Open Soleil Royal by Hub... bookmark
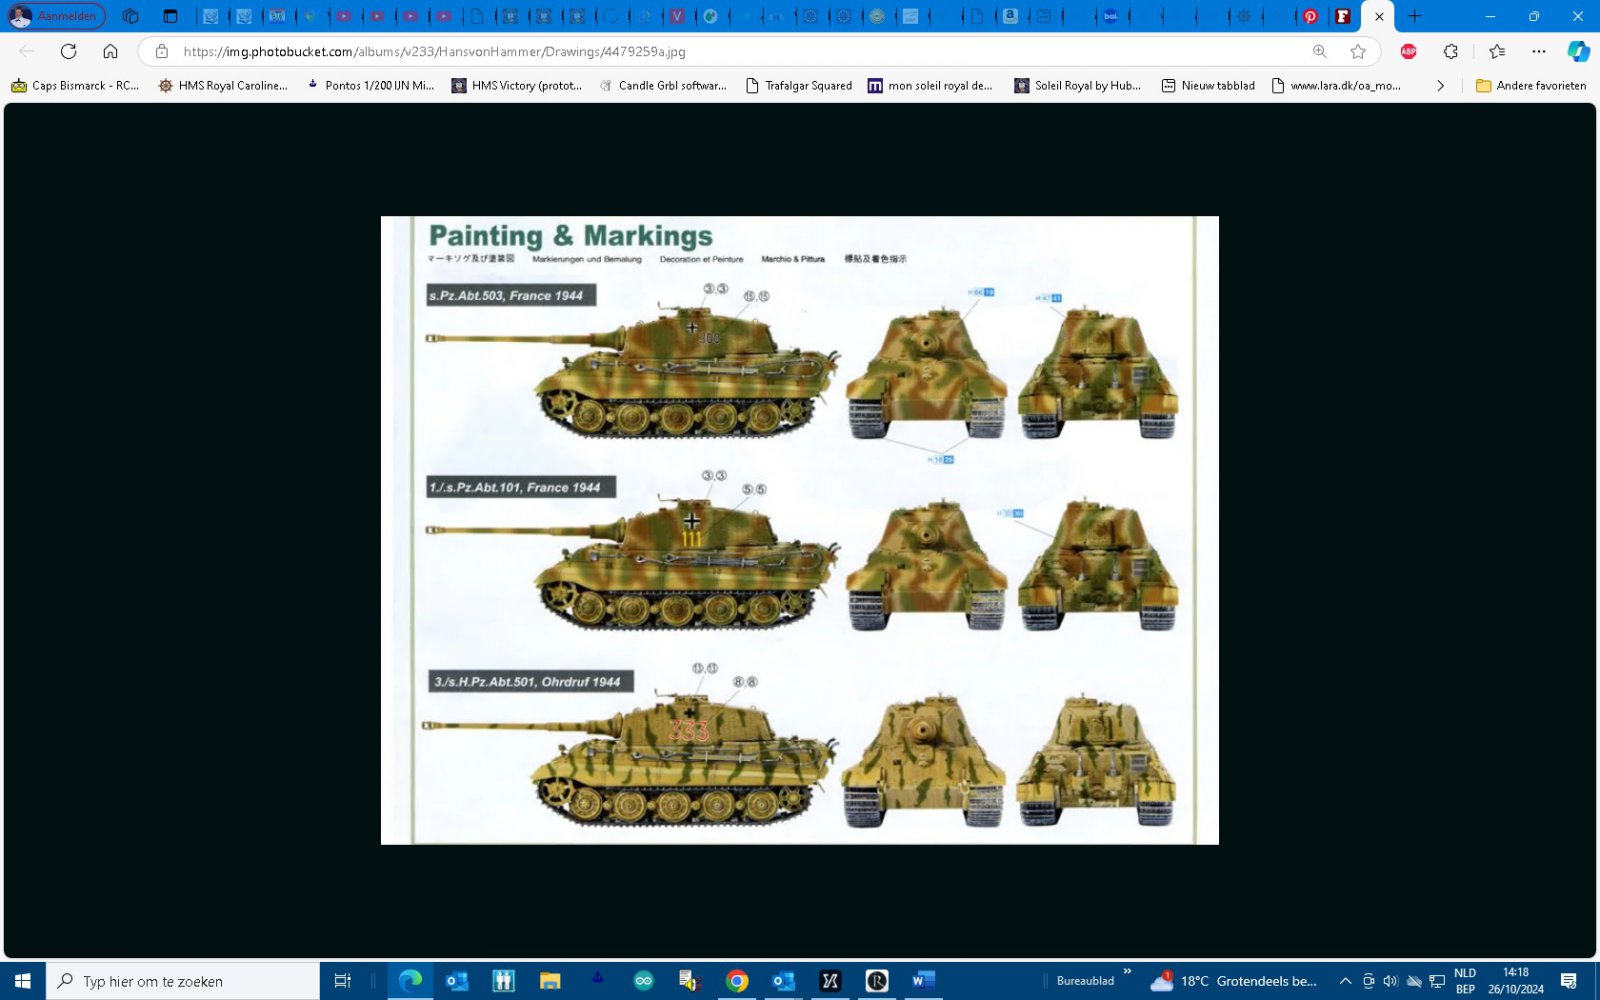The height and width of the screenshot is (1000, 1600). coord(1077,86)
